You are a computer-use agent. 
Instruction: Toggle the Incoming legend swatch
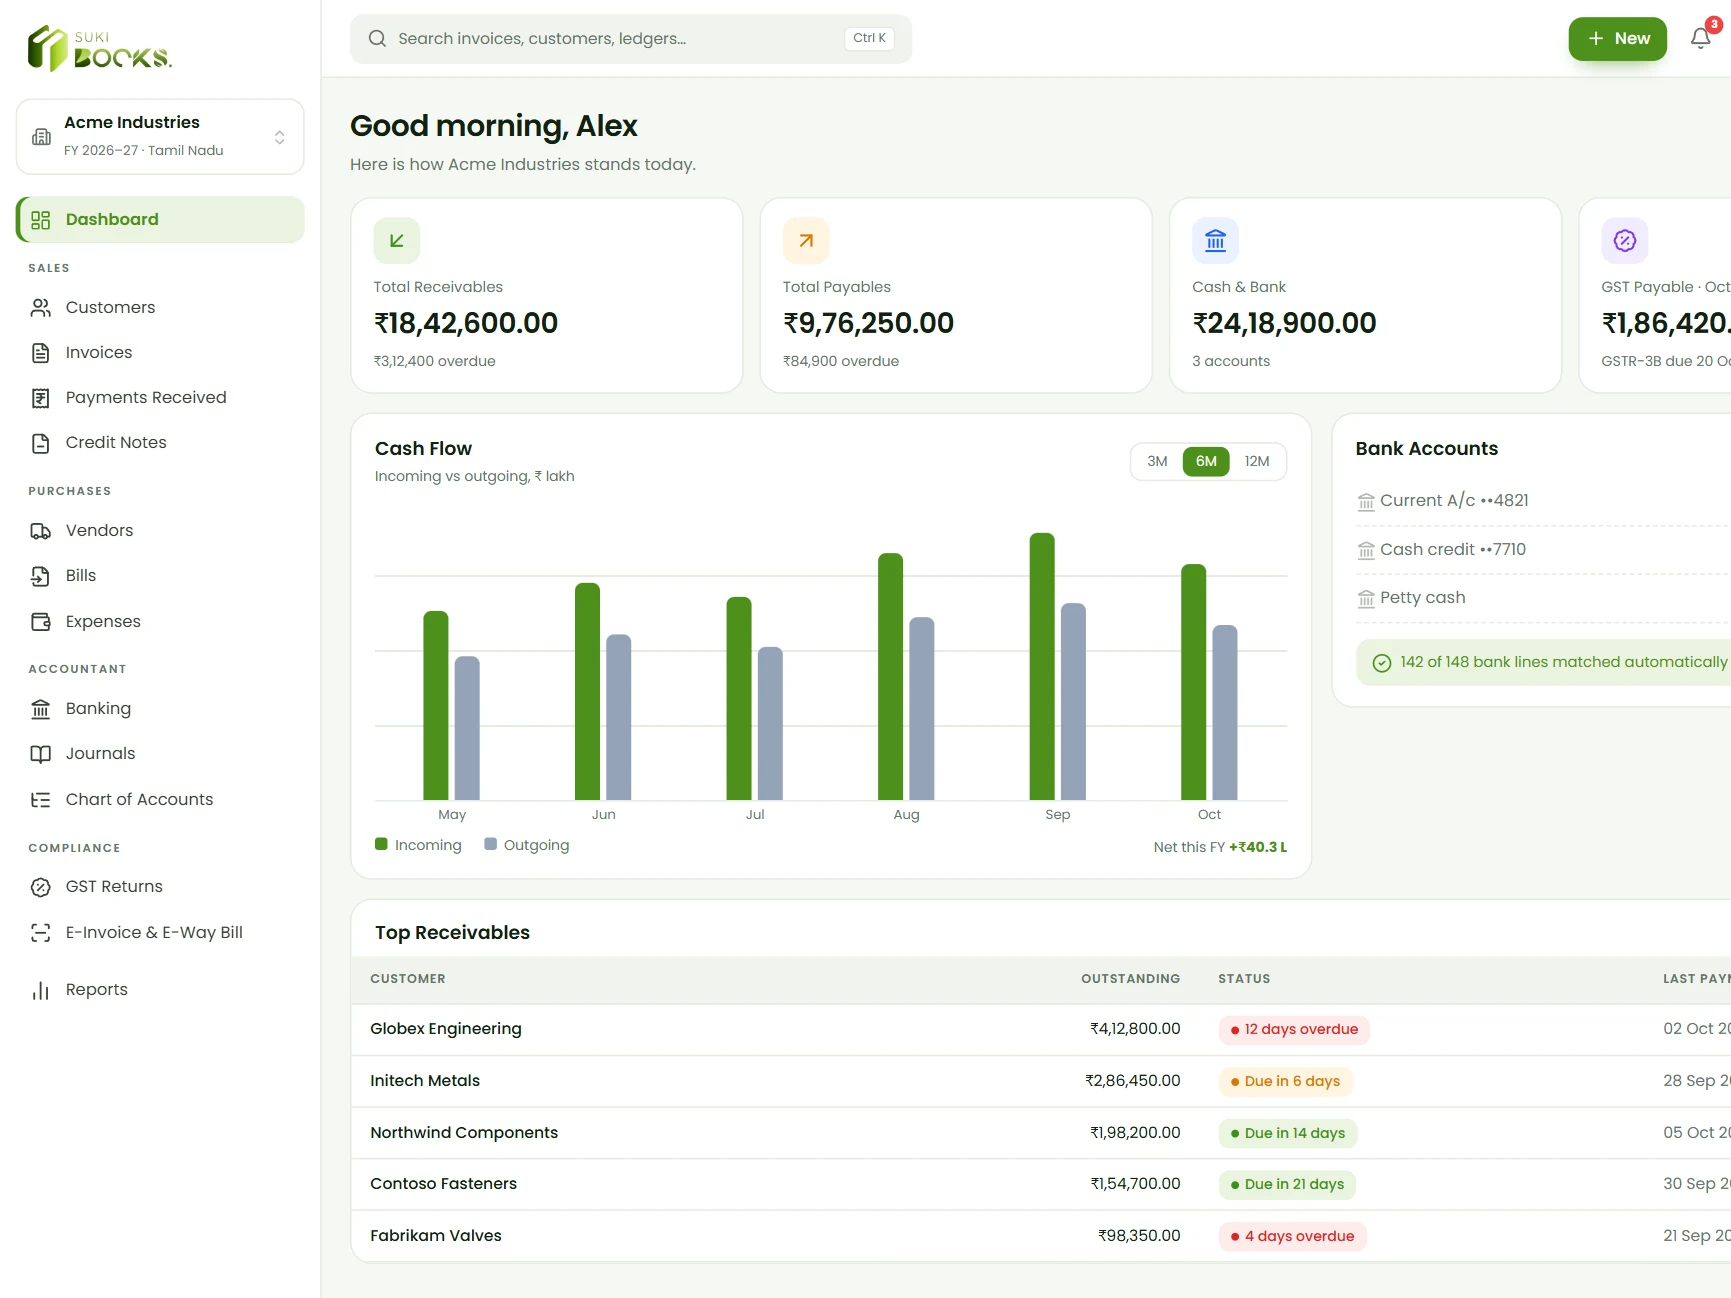point(381,844)
